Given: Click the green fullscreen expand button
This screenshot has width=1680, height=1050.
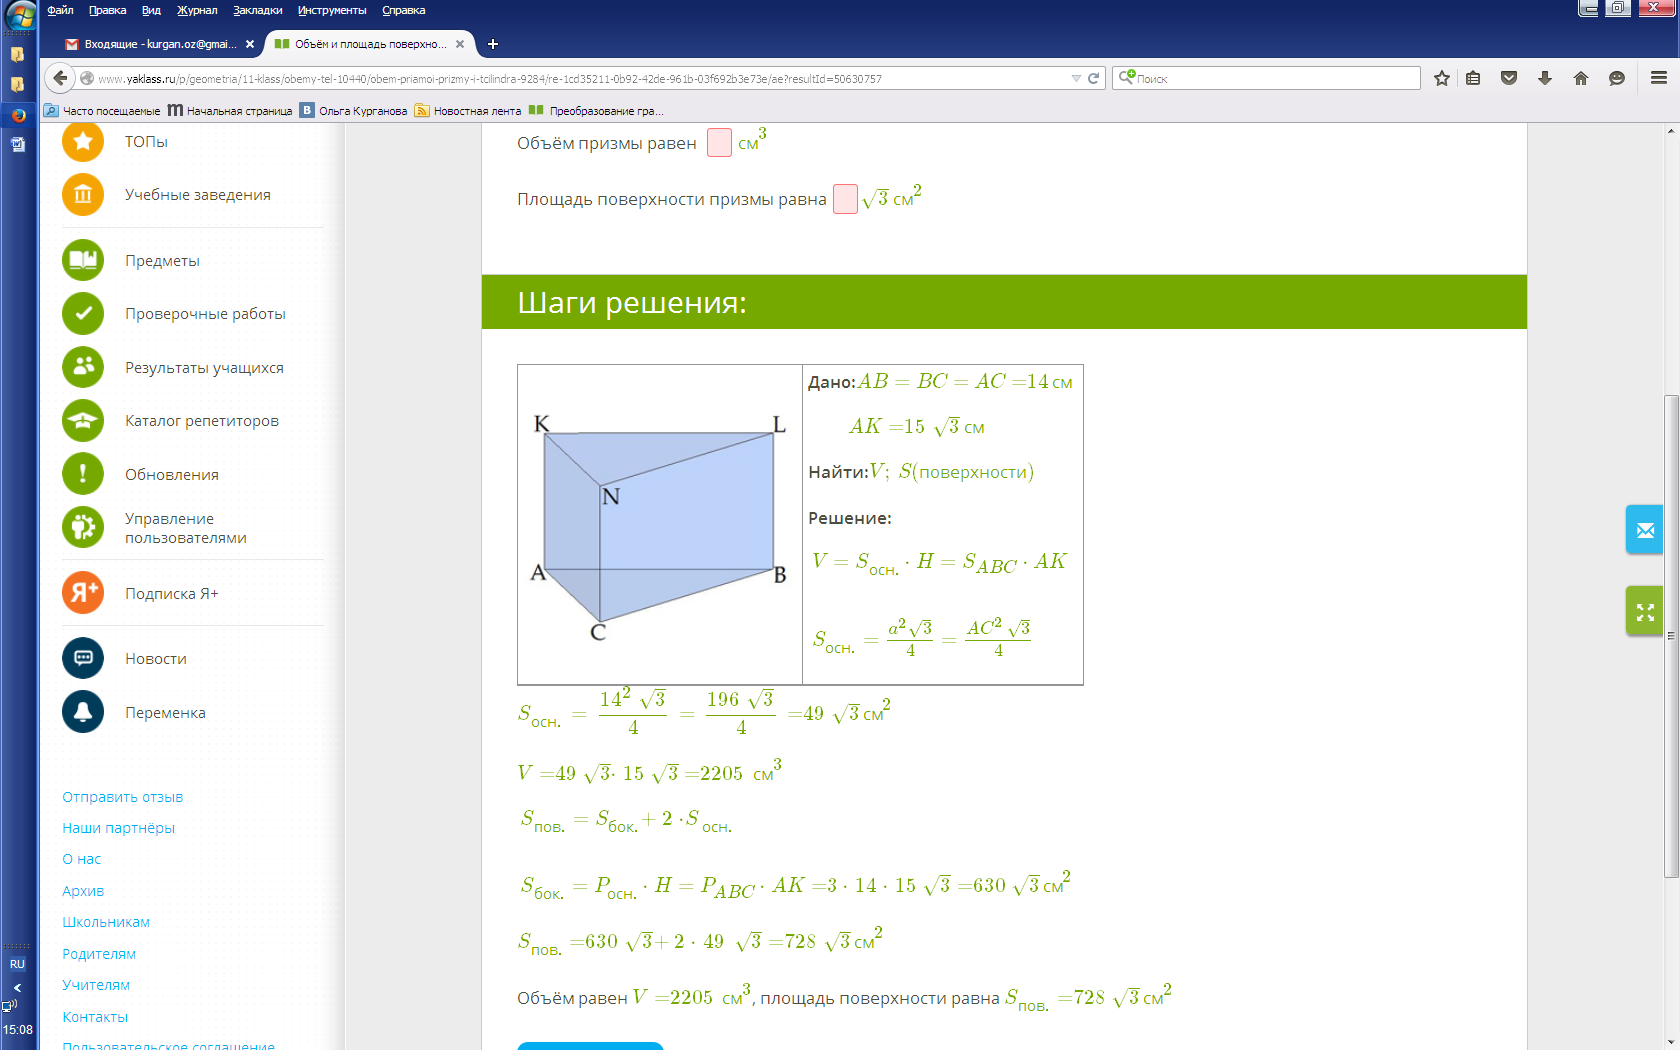Looking at the screenshot, I should click(x=1645, y=611).
